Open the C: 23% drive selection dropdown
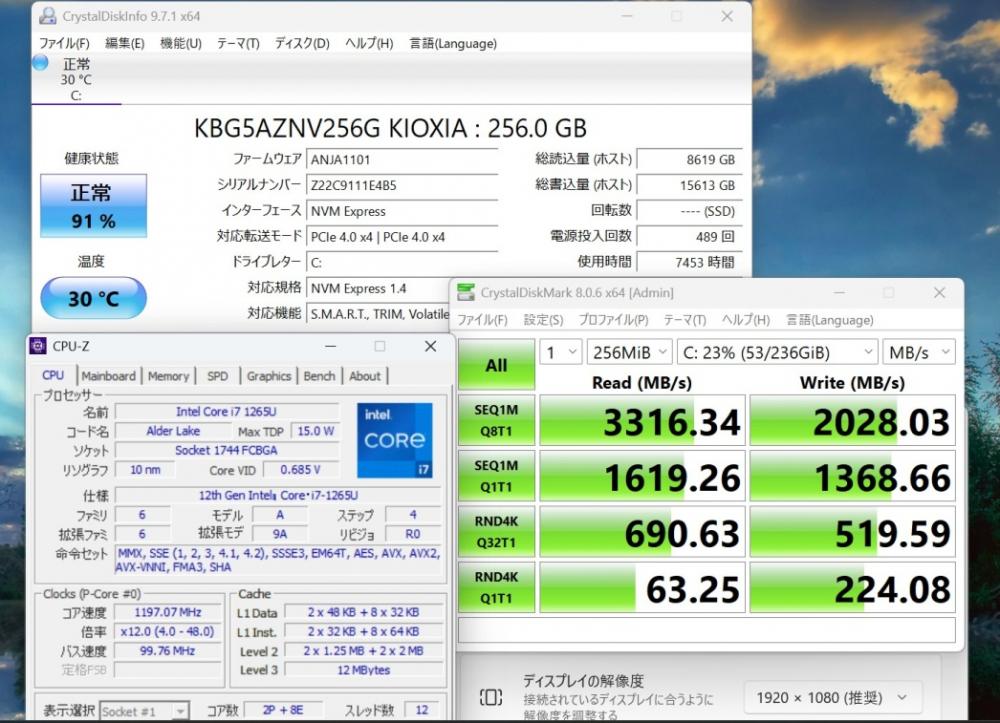This screenshot has height=723, width=1000. click(x=776, y=352)
